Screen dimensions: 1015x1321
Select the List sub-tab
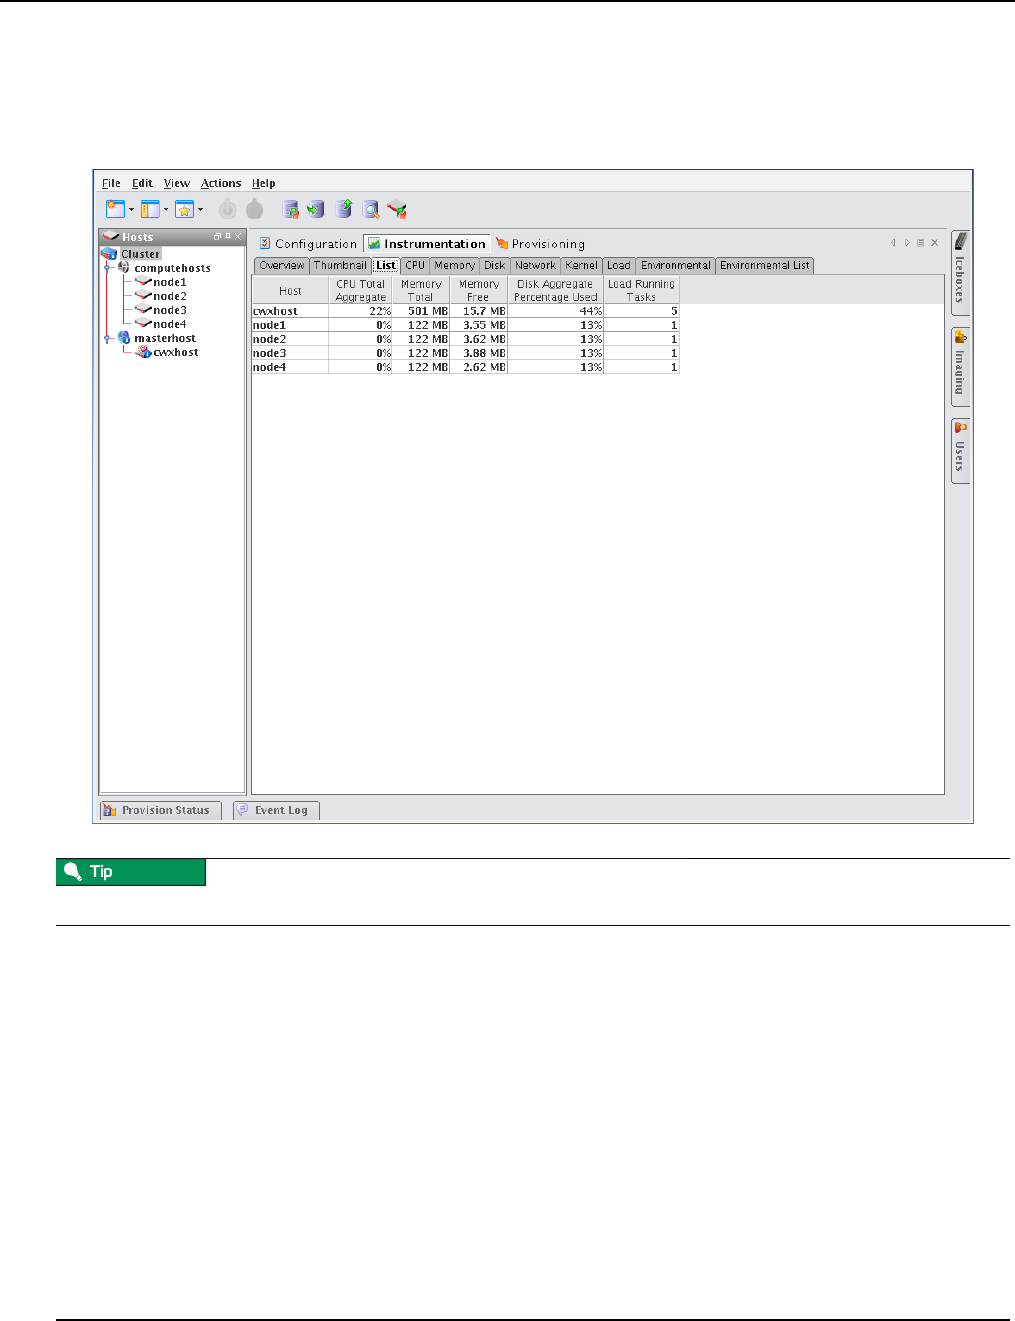point(386,265)
